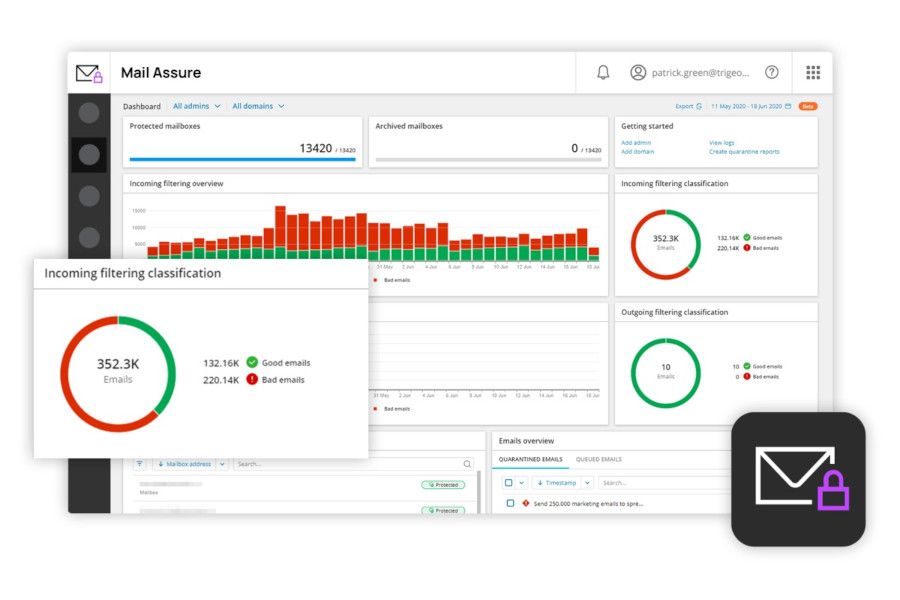Click the user profile avatar icon
The width and height of the screenshot is (900, 600).
click(x=638, y=72)
